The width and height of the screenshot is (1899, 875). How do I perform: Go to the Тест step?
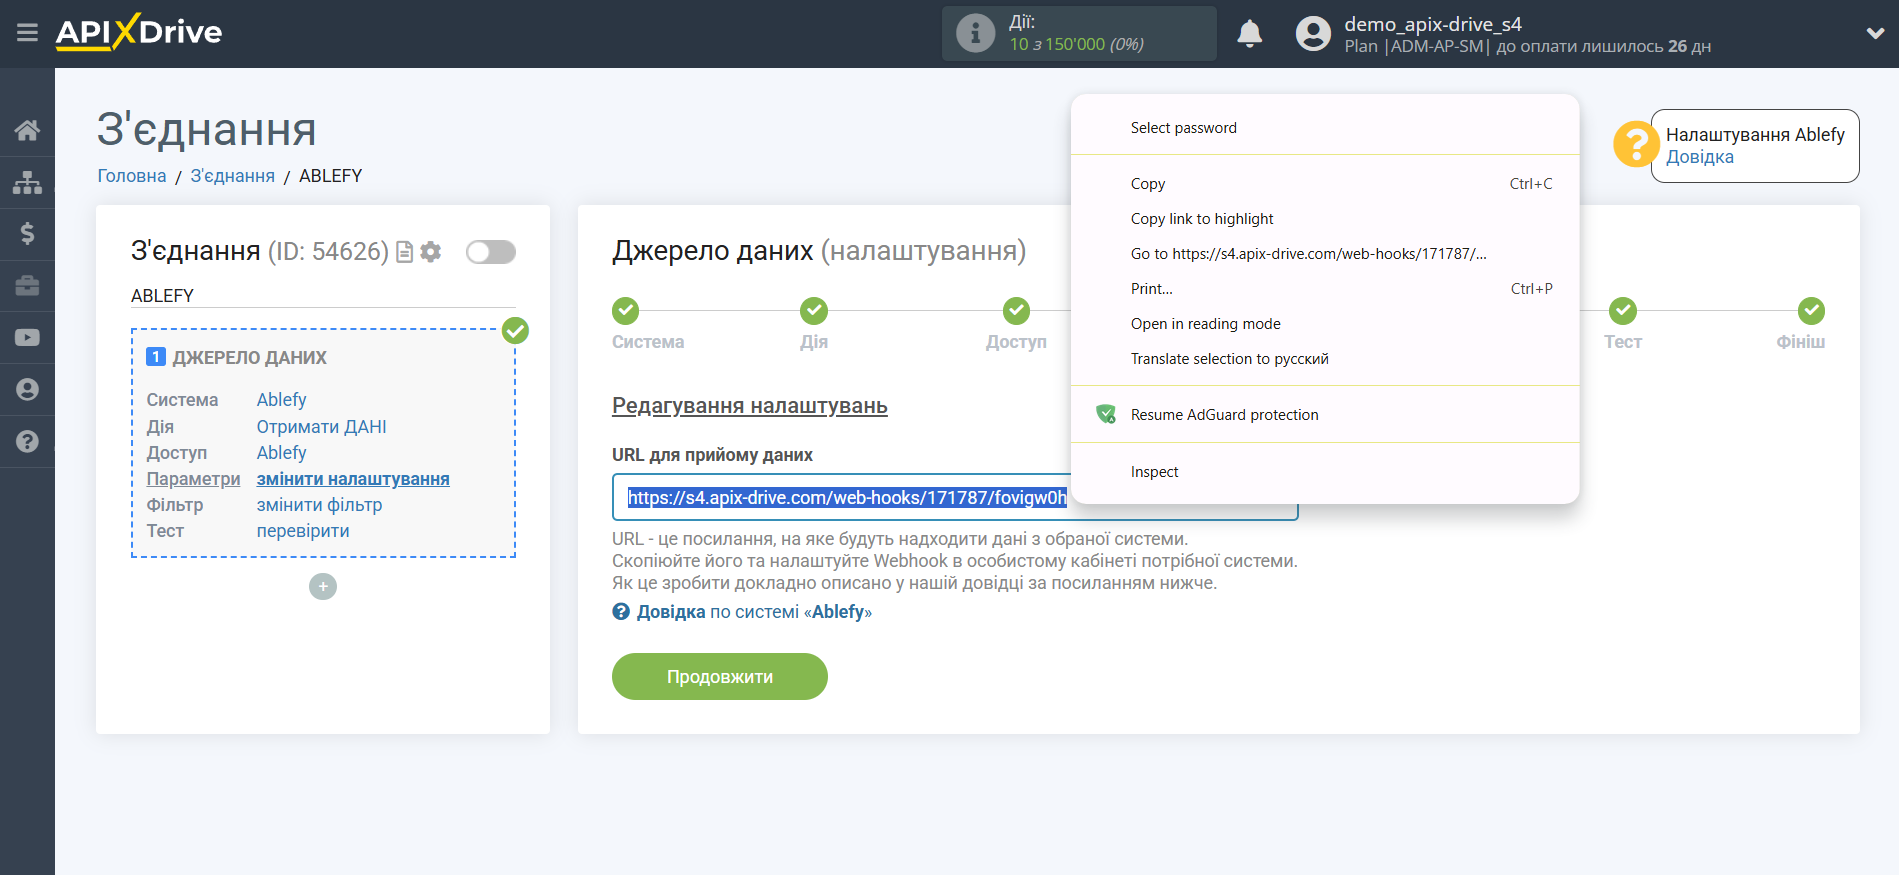tap(1623, 311)
